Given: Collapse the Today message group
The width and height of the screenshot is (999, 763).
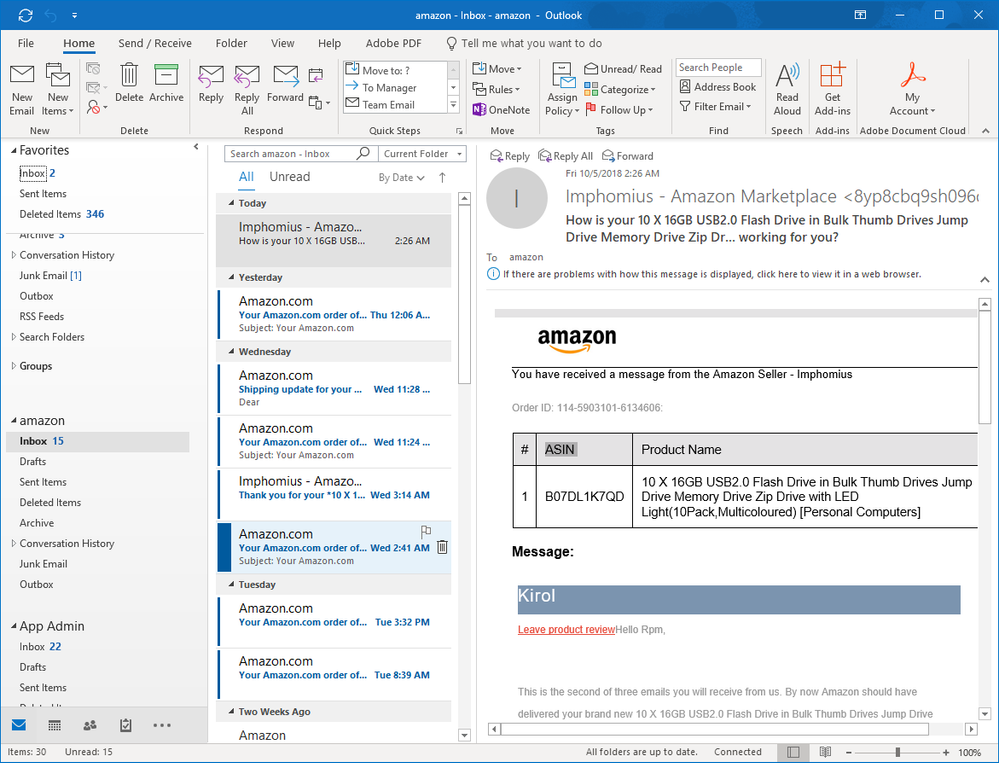Looking at the screenshot, I should point(231,203).
